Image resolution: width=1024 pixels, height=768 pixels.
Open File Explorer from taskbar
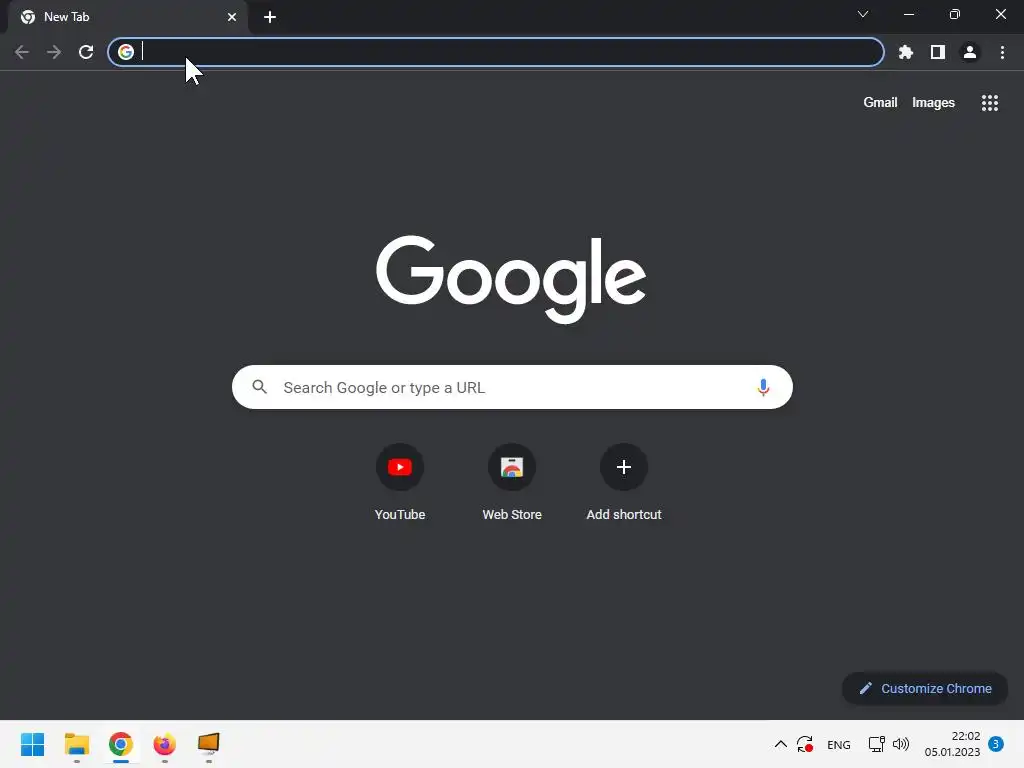pos(77,744)
